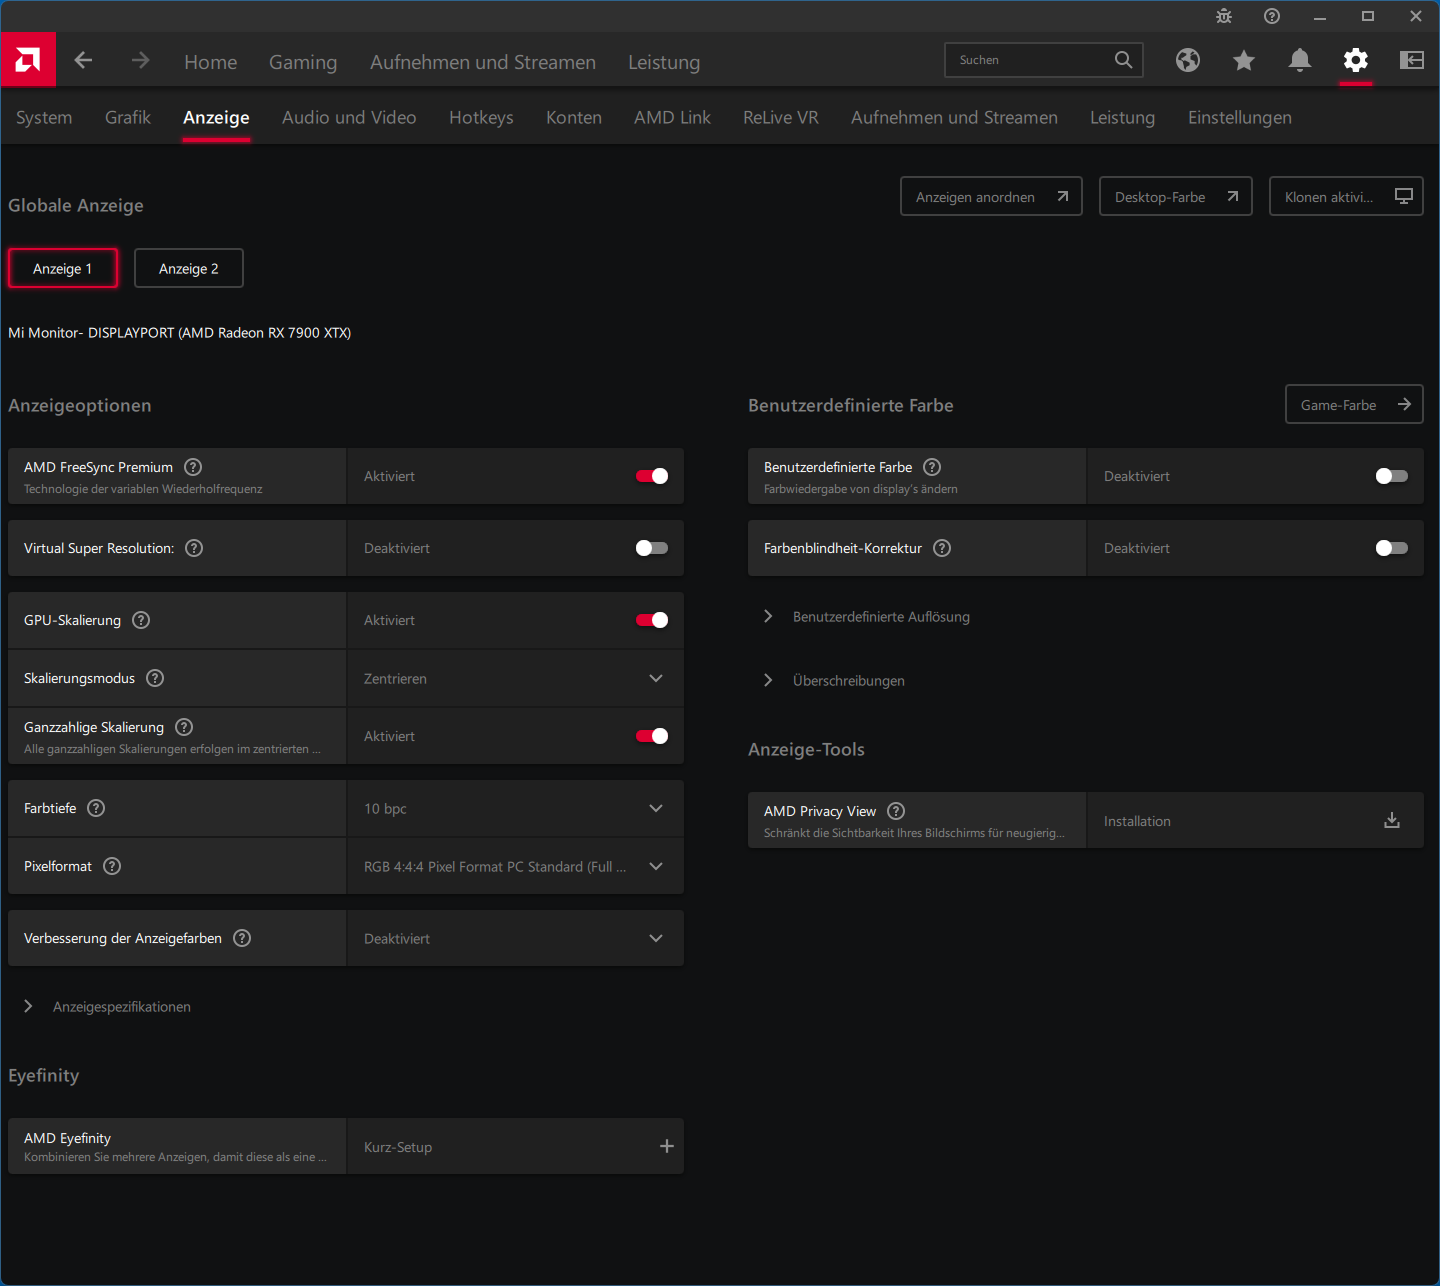Click the AMD Privacy View download icon
1440x1286 pixels.
click(x=1391, y=820)
